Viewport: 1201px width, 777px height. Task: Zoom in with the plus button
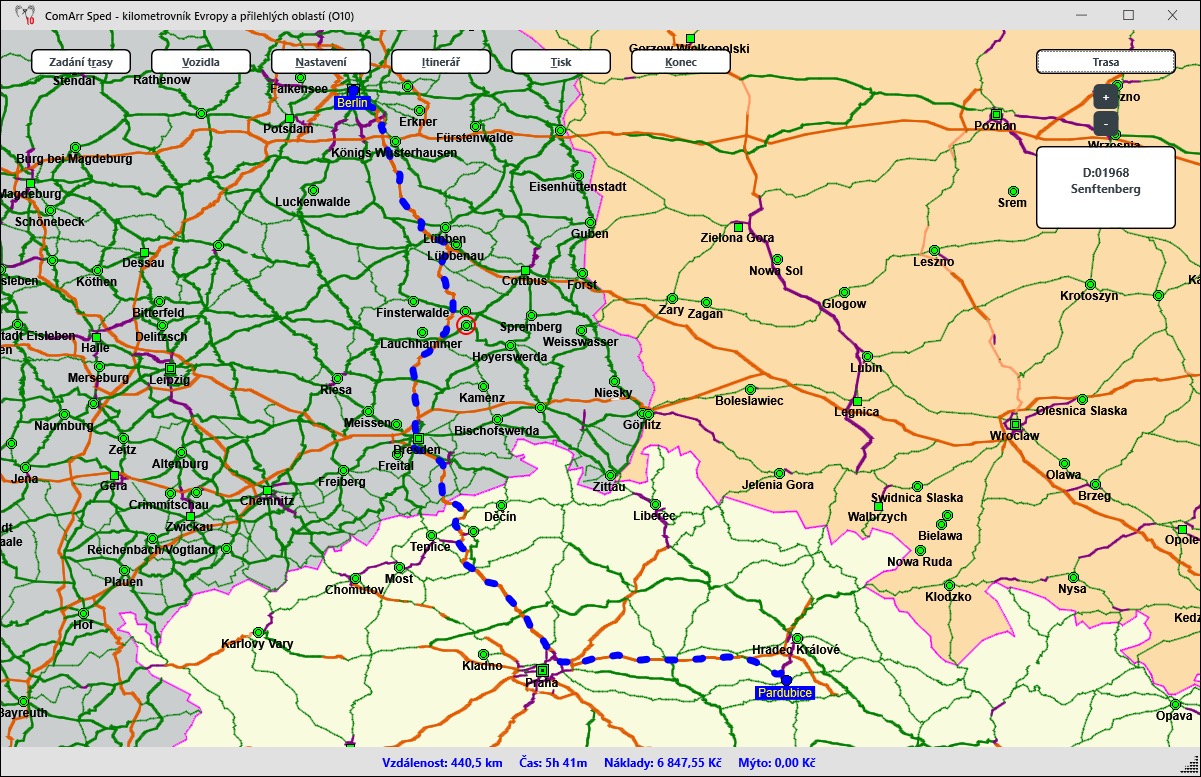[1105, 97]
